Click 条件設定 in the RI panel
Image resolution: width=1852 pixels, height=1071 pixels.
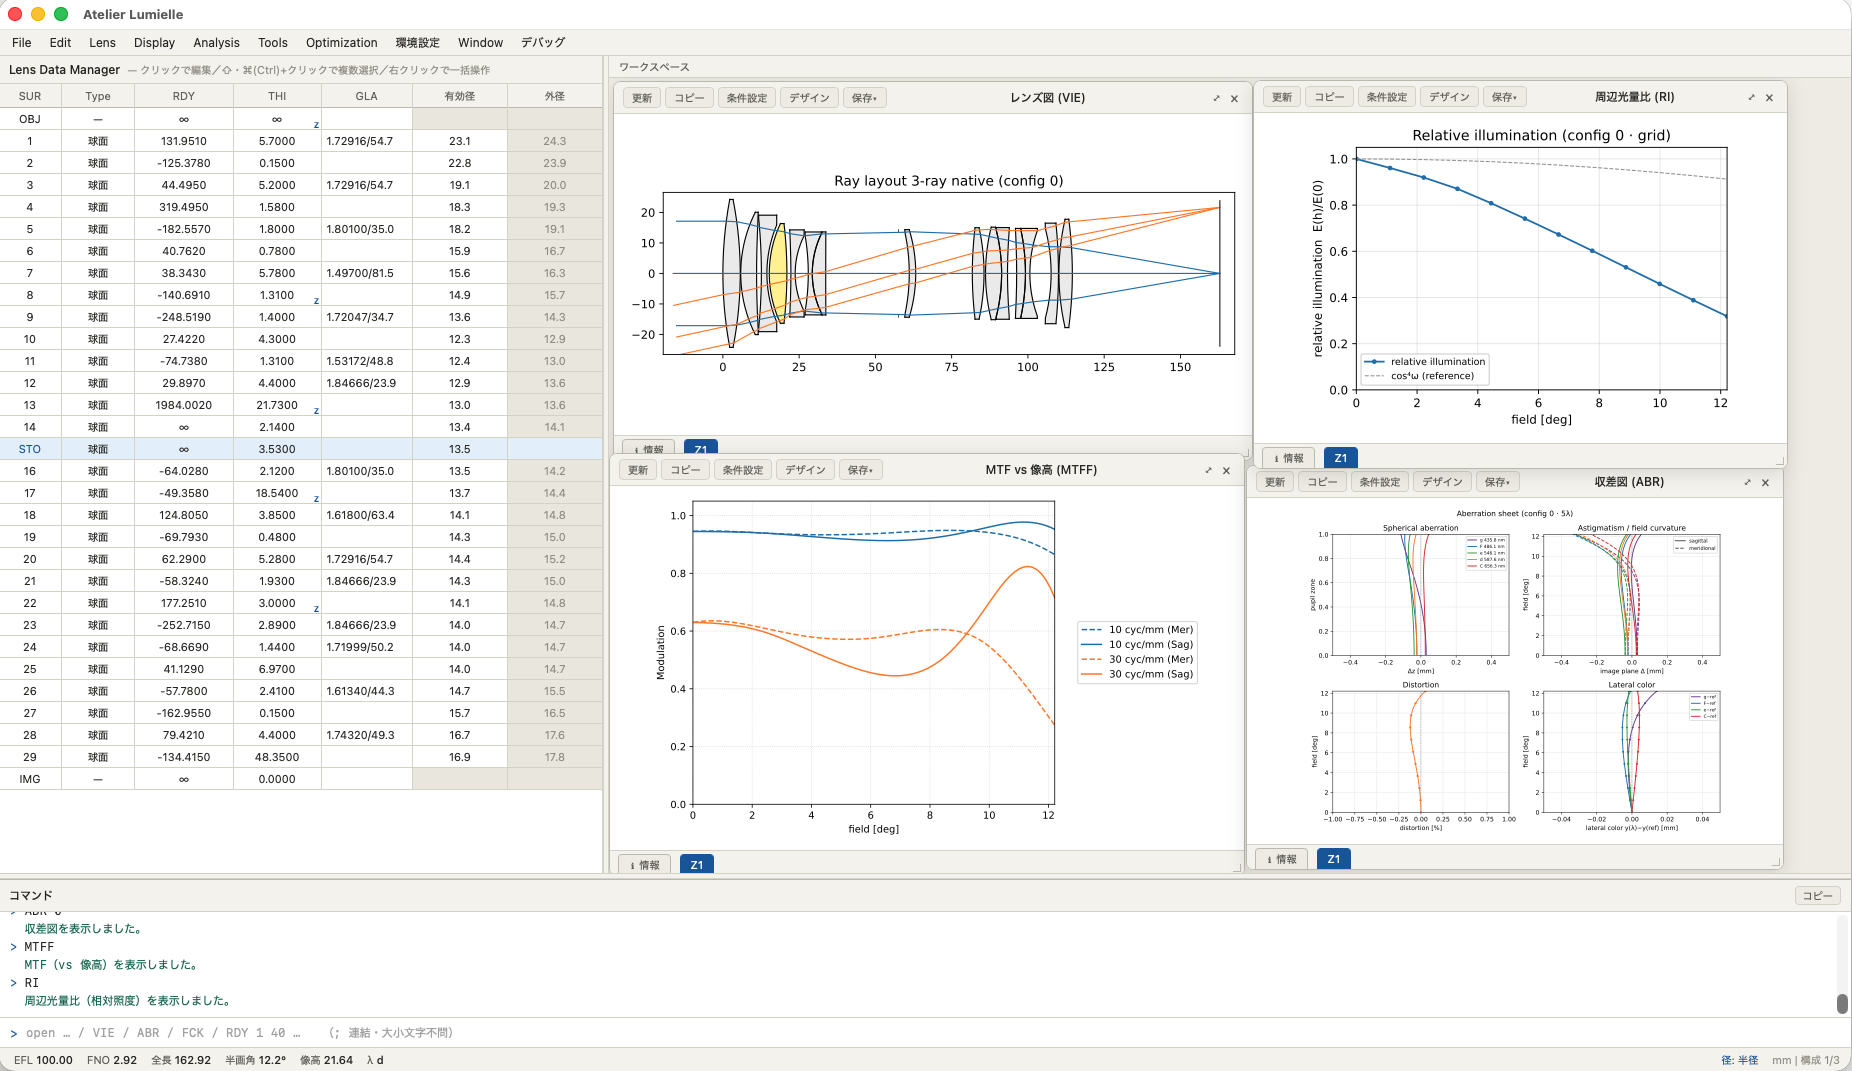[1386, 97]
